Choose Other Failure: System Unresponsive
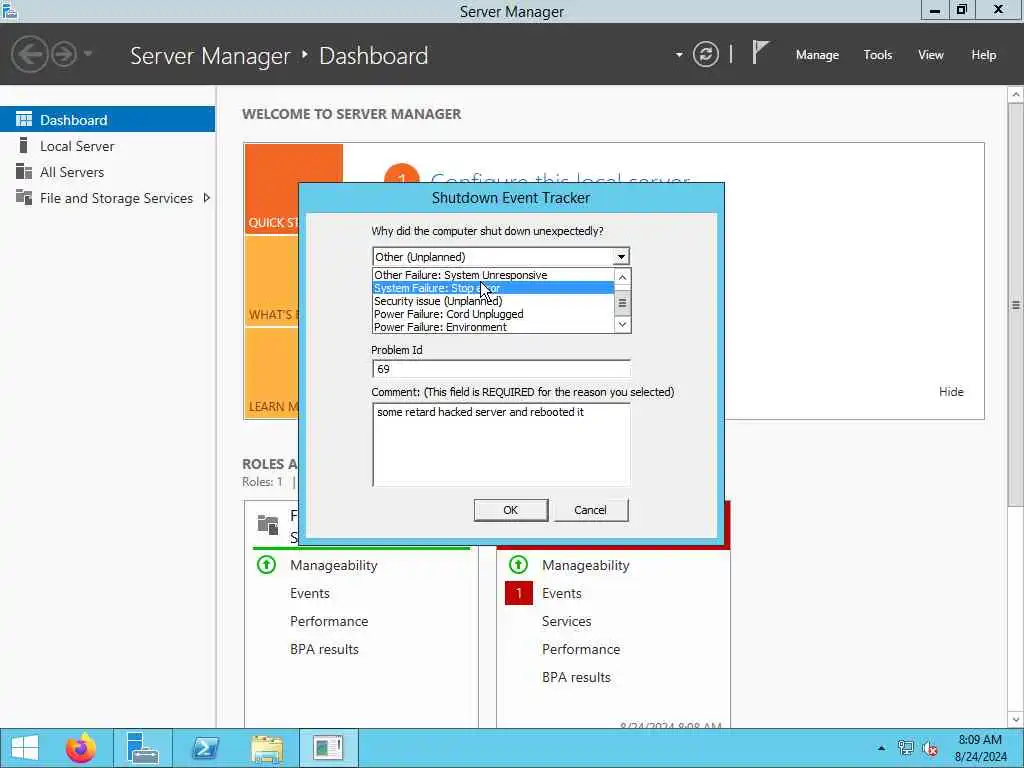The height and width of the screenshot is (768, 1024). click(493, 275)
